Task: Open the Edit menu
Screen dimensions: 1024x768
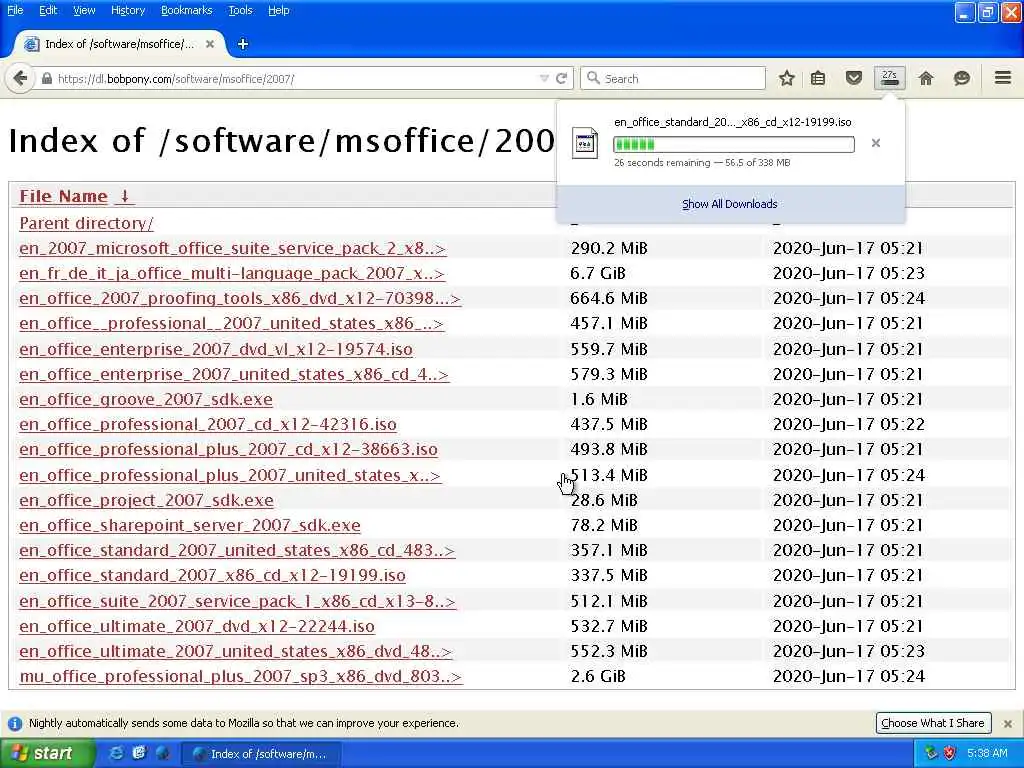Action: coord(48,10)
